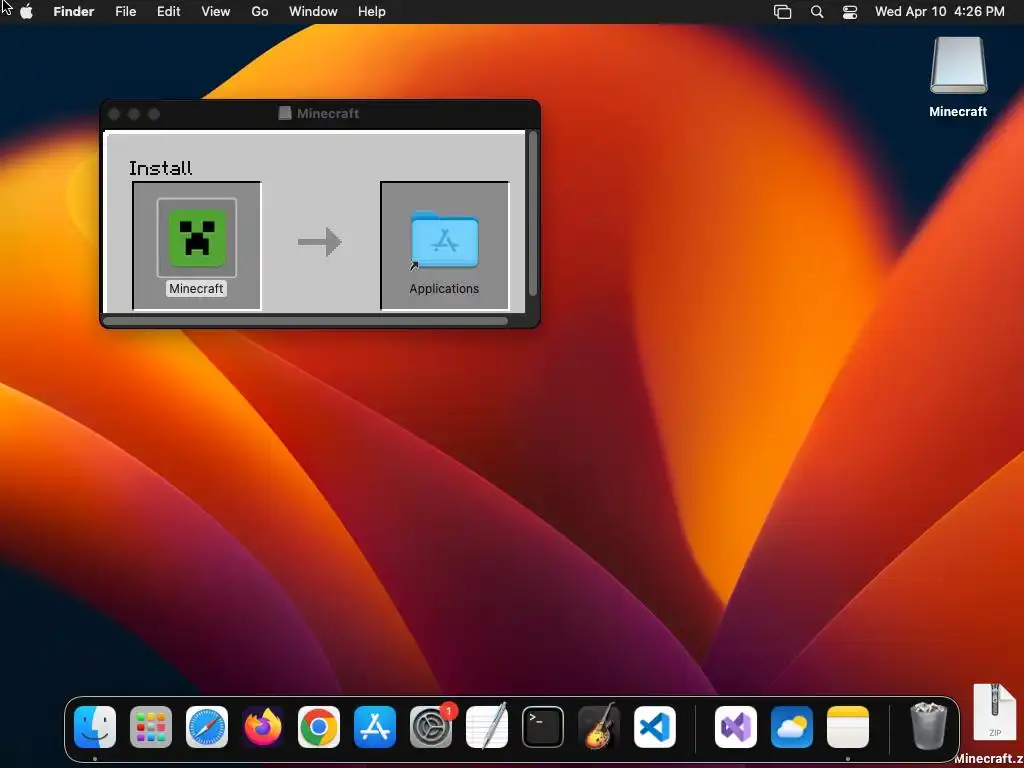Open Terminal from the Dock

[543, 727]
